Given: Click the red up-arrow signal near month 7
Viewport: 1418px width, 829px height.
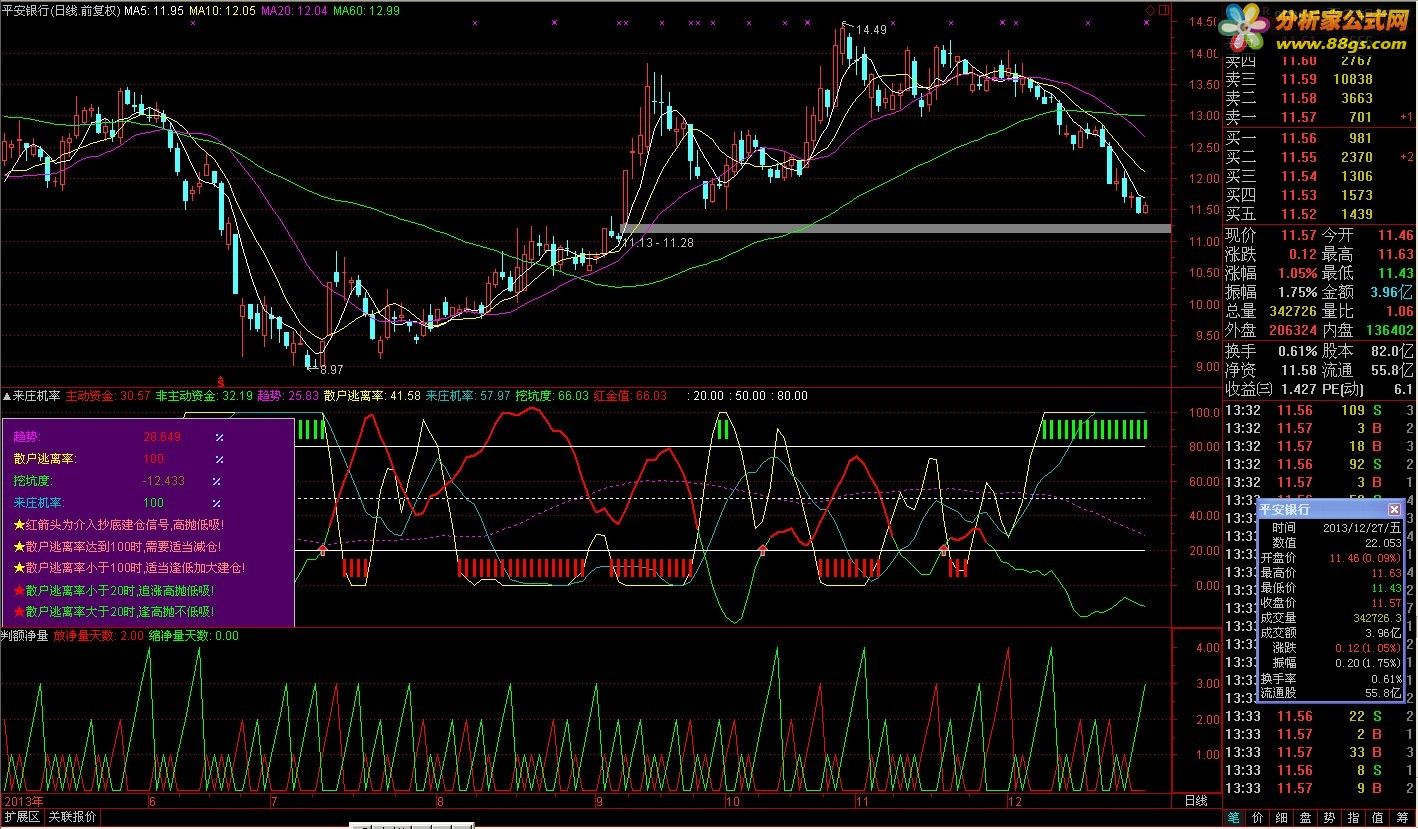Looking at the screenshot, I should point(323,548).
